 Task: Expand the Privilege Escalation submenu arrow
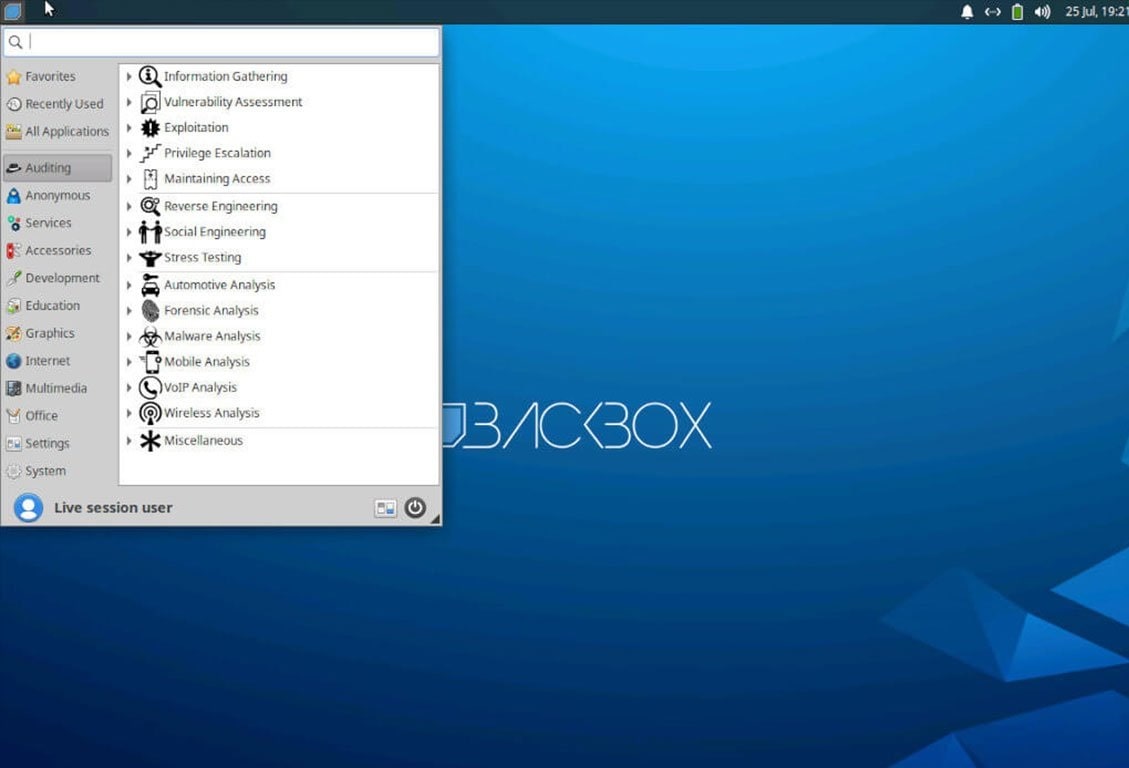pos(129,153)
